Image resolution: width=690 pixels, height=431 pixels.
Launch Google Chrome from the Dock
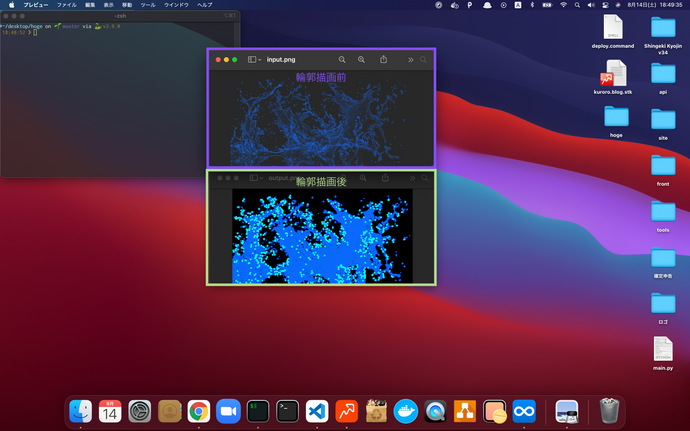click(x=199, y=411)
